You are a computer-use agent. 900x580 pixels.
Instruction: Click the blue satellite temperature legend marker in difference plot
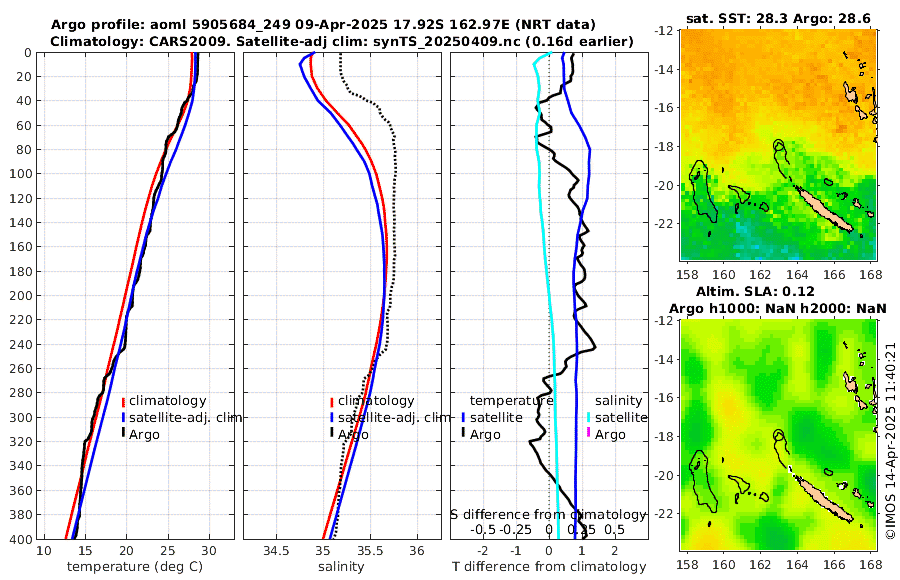463,418
